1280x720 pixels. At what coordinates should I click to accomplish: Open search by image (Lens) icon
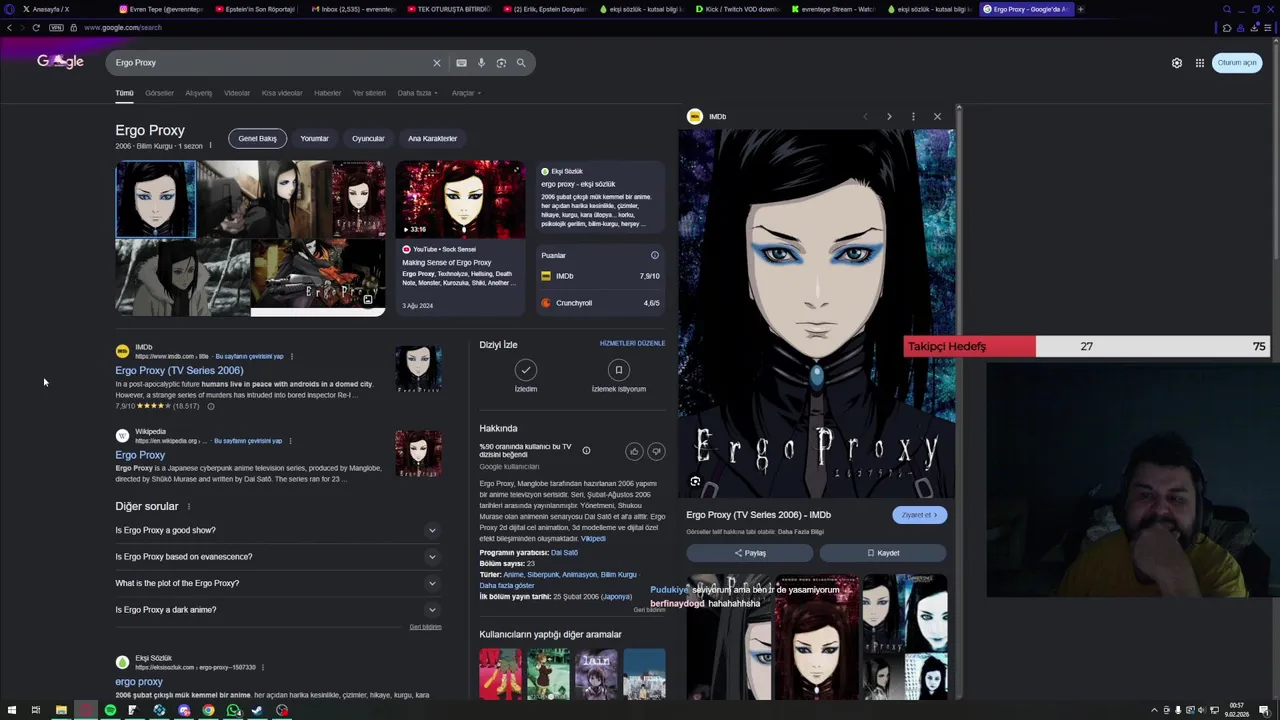coord(501,63)
